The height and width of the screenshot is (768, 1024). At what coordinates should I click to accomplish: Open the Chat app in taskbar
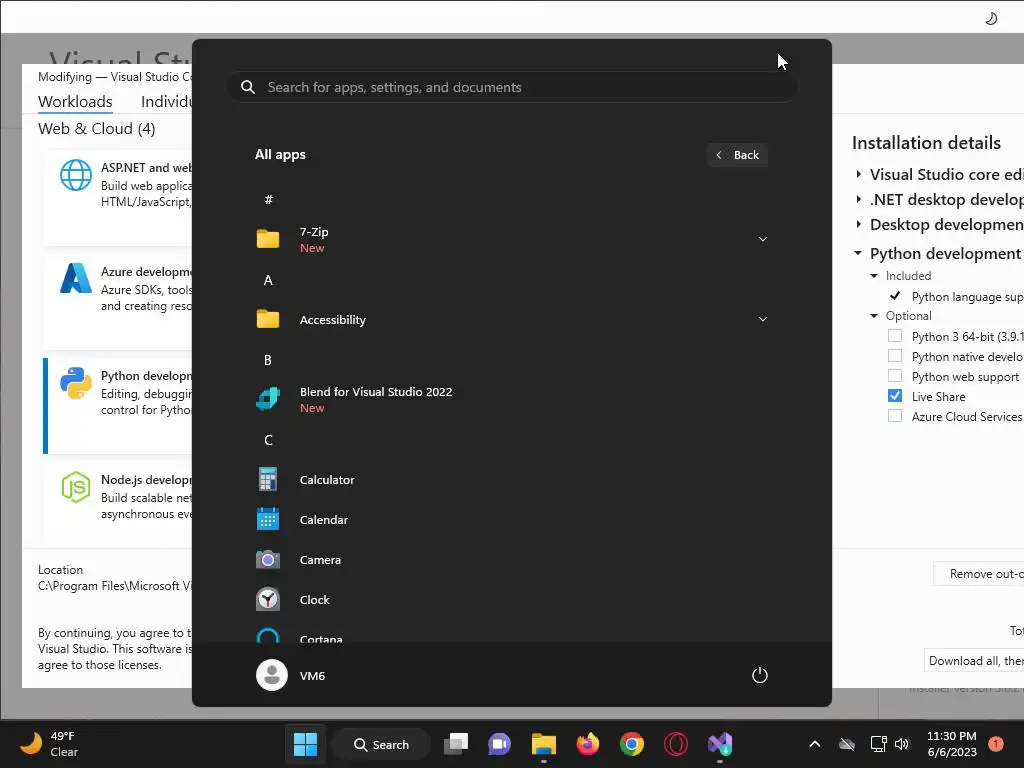[500, 744]
